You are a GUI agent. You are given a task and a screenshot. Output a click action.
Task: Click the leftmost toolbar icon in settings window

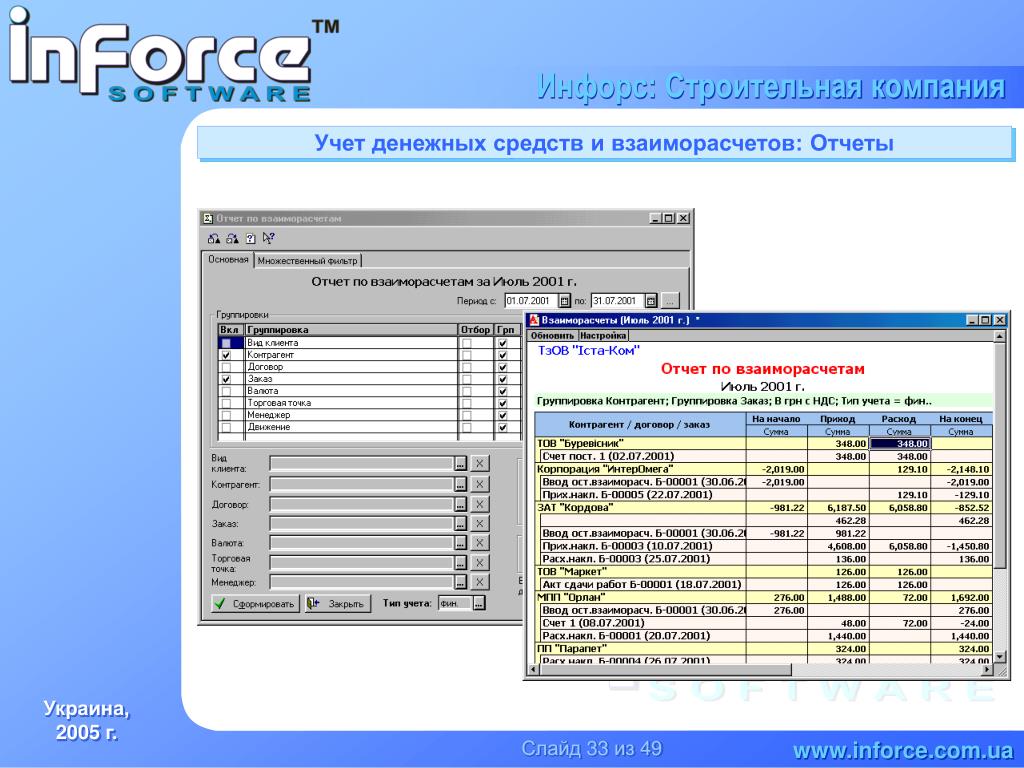tap(214, 238)
